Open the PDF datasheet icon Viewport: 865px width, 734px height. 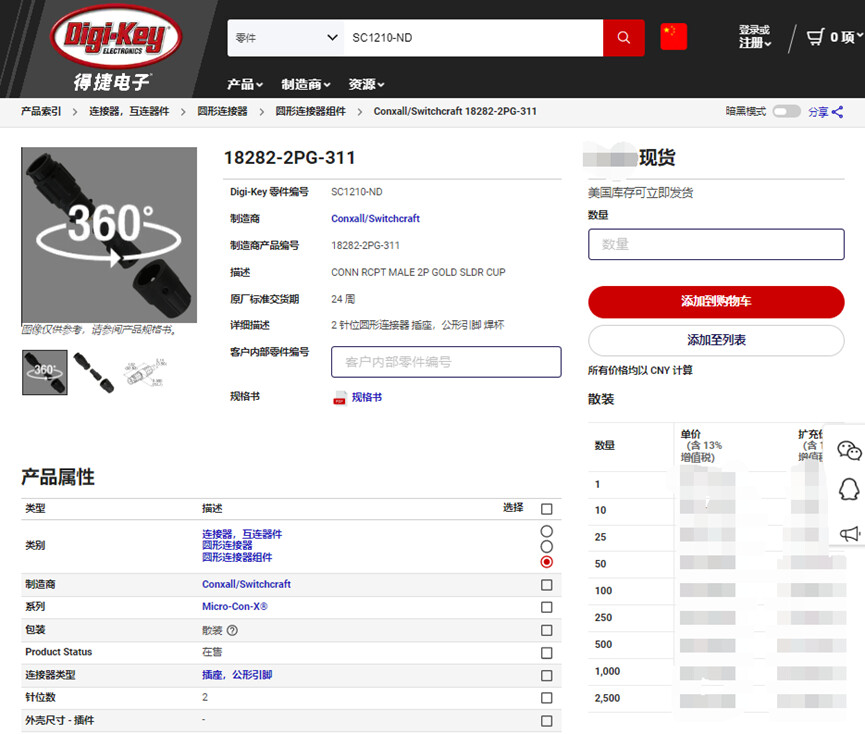(339, 398)
